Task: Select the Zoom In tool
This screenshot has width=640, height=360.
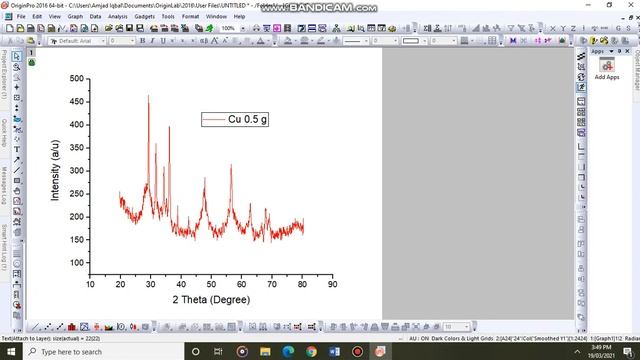Action: coord(17,67)
